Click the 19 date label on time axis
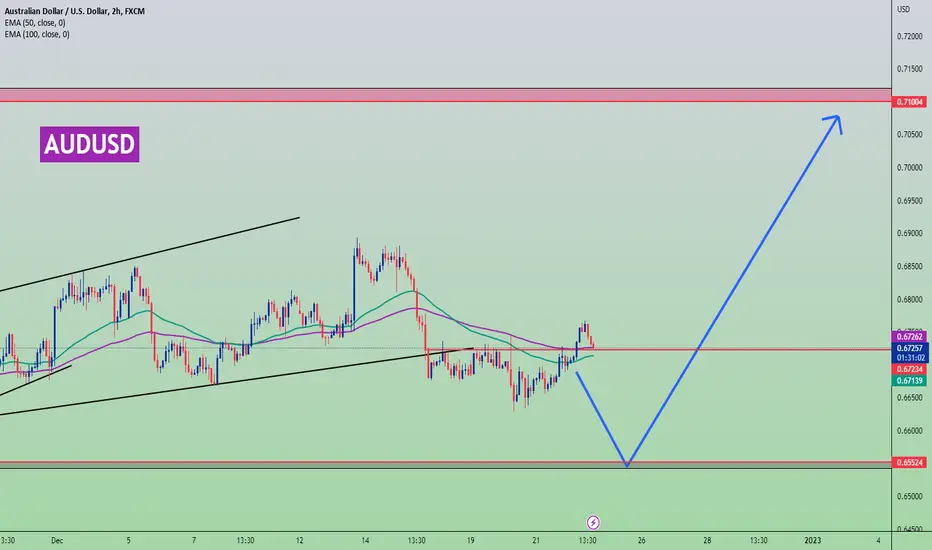932x550 pixels. point(471,540)
